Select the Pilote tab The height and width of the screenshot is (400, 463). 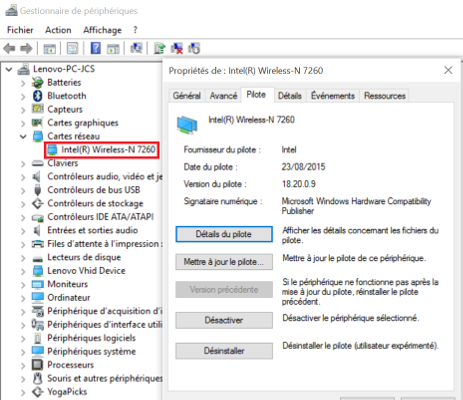pos(256,95)
